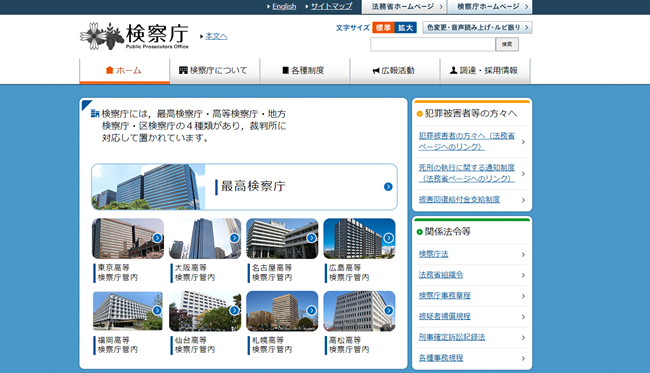Click the 関係法令等 heading
Screen dimensions: 650x373
pos(448,232)
